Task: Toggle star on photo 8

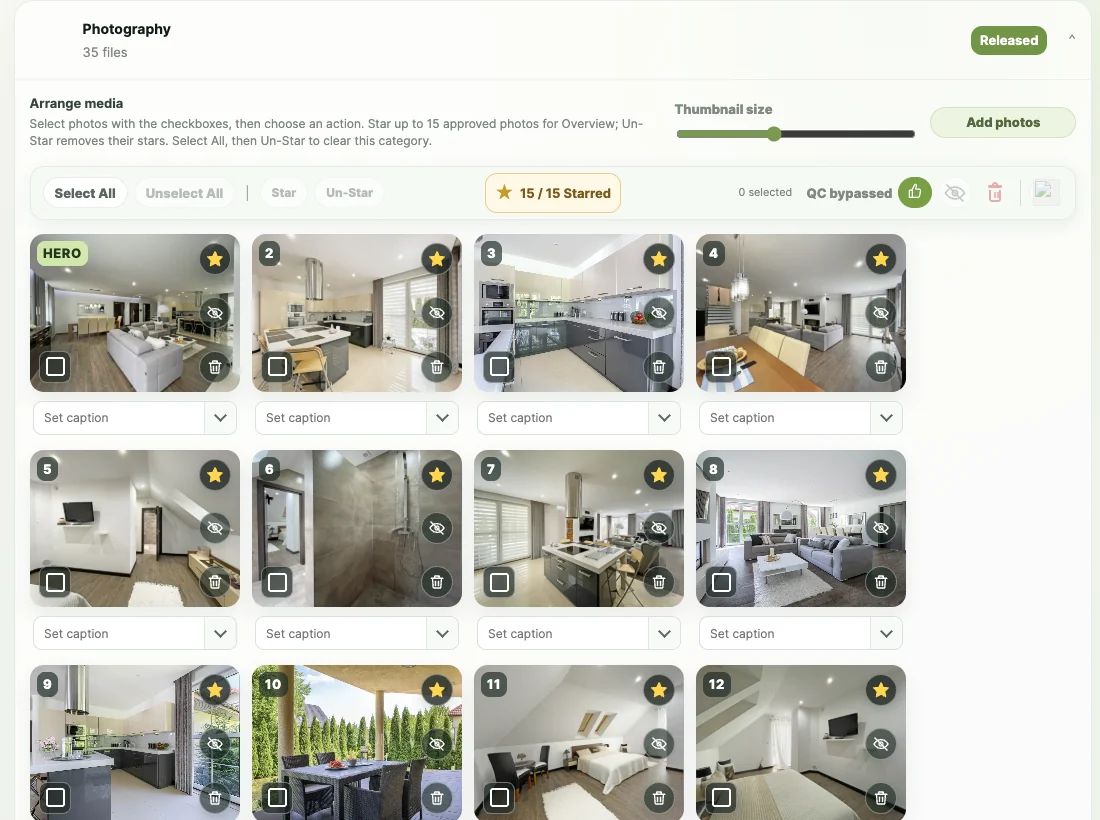Action: pyautogui.click(x=880, y=475)
